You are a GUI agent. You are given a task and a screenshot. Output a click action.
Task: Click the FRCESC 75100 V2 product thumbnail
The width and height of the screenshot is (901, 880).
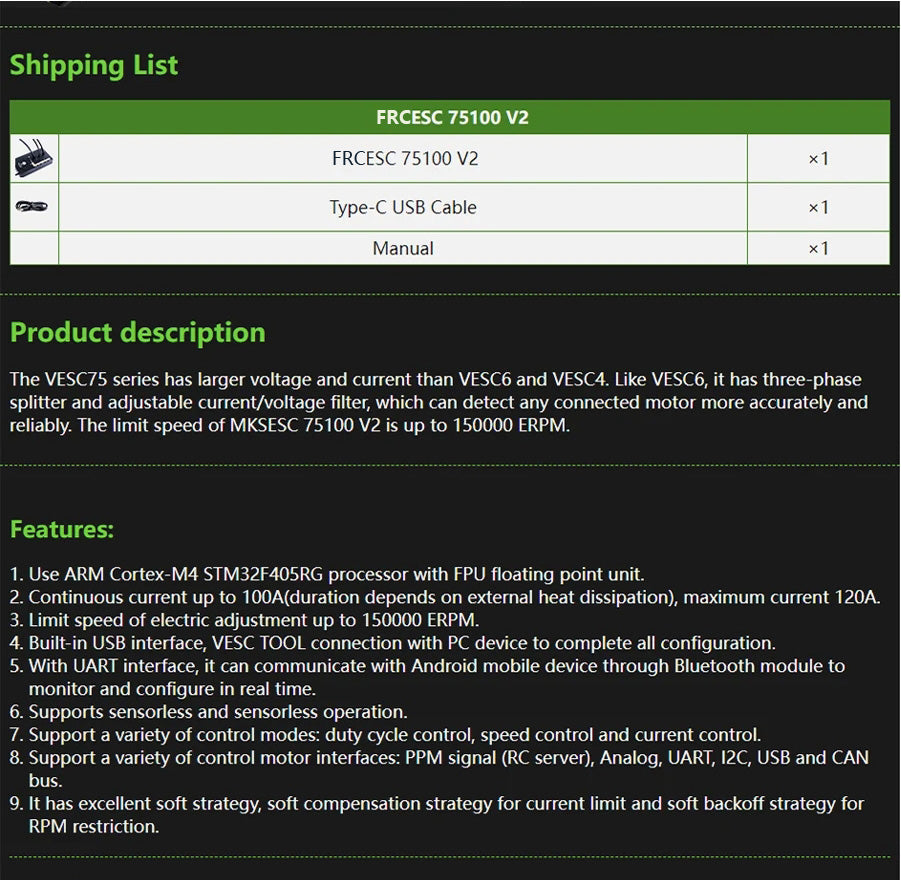(x=34, y=158)
